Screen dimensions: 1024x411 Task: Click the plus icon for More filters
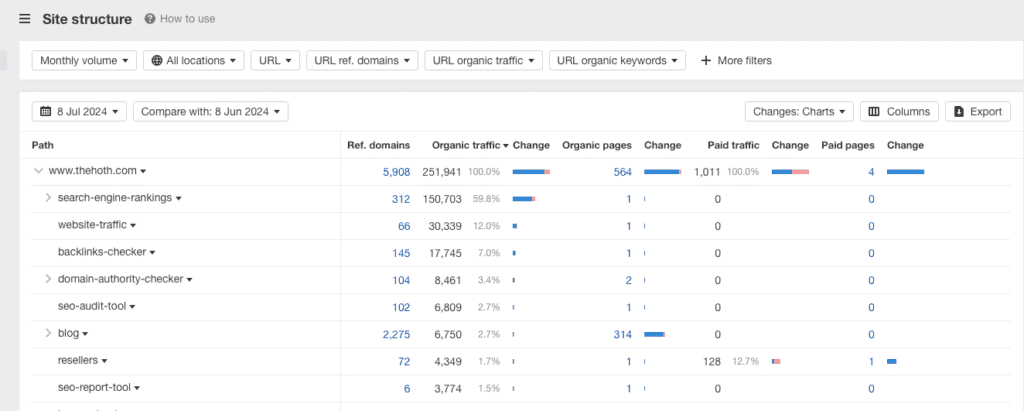click(706, 61)
